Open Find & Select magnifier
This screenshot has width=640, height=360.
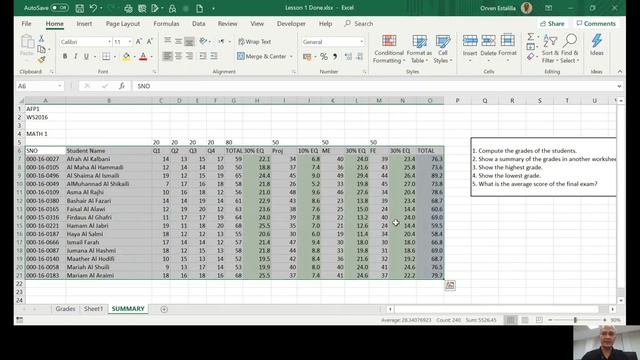[x=570, y=49]
